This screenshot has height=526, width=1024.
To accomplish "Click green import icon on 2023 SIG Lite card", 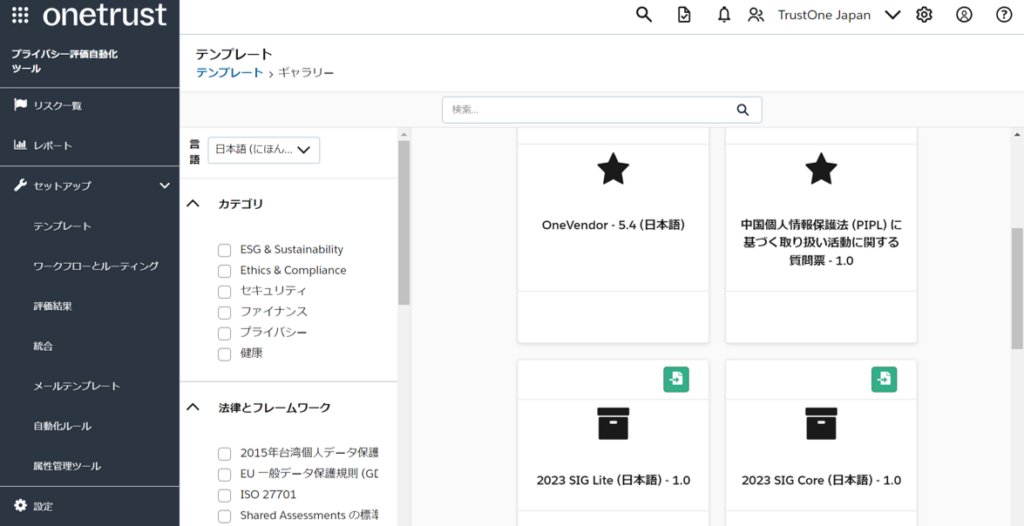I will [x=677, y=379].
